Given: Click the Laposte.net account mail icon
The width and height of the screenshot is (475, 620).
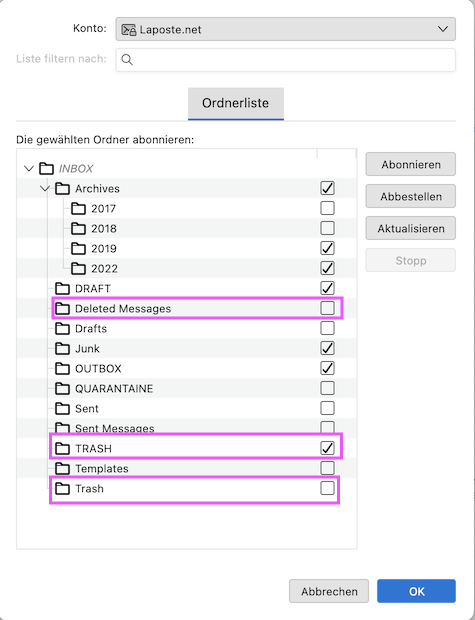Looking at the screenshot, I should coord(129,30).
